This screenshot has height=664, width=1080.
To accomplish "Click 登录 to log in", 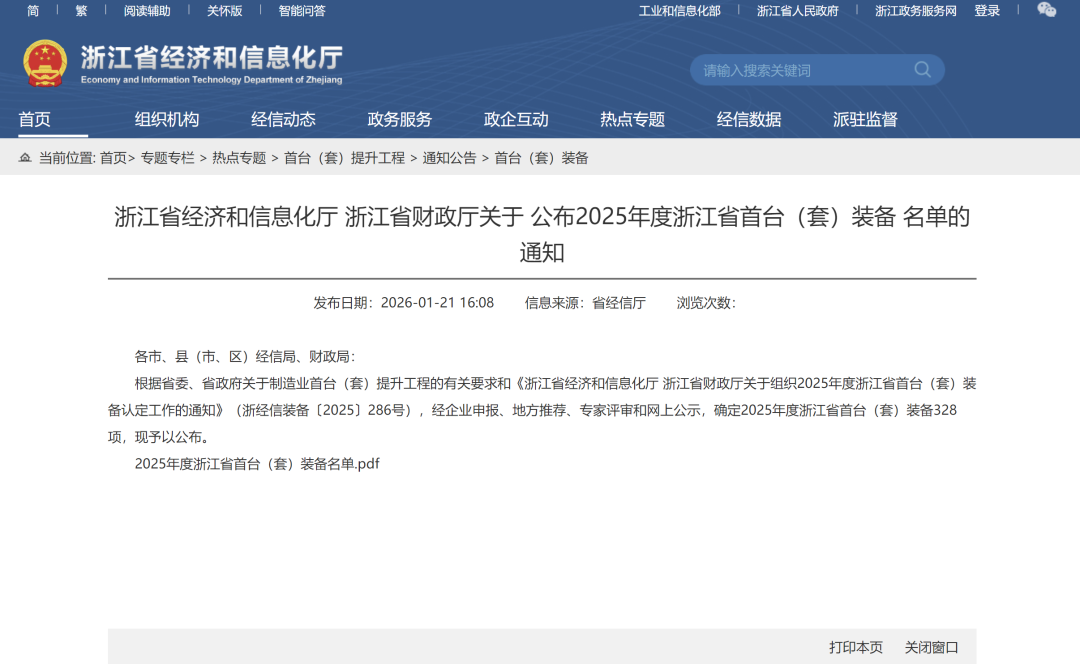I will pos(987,11).
